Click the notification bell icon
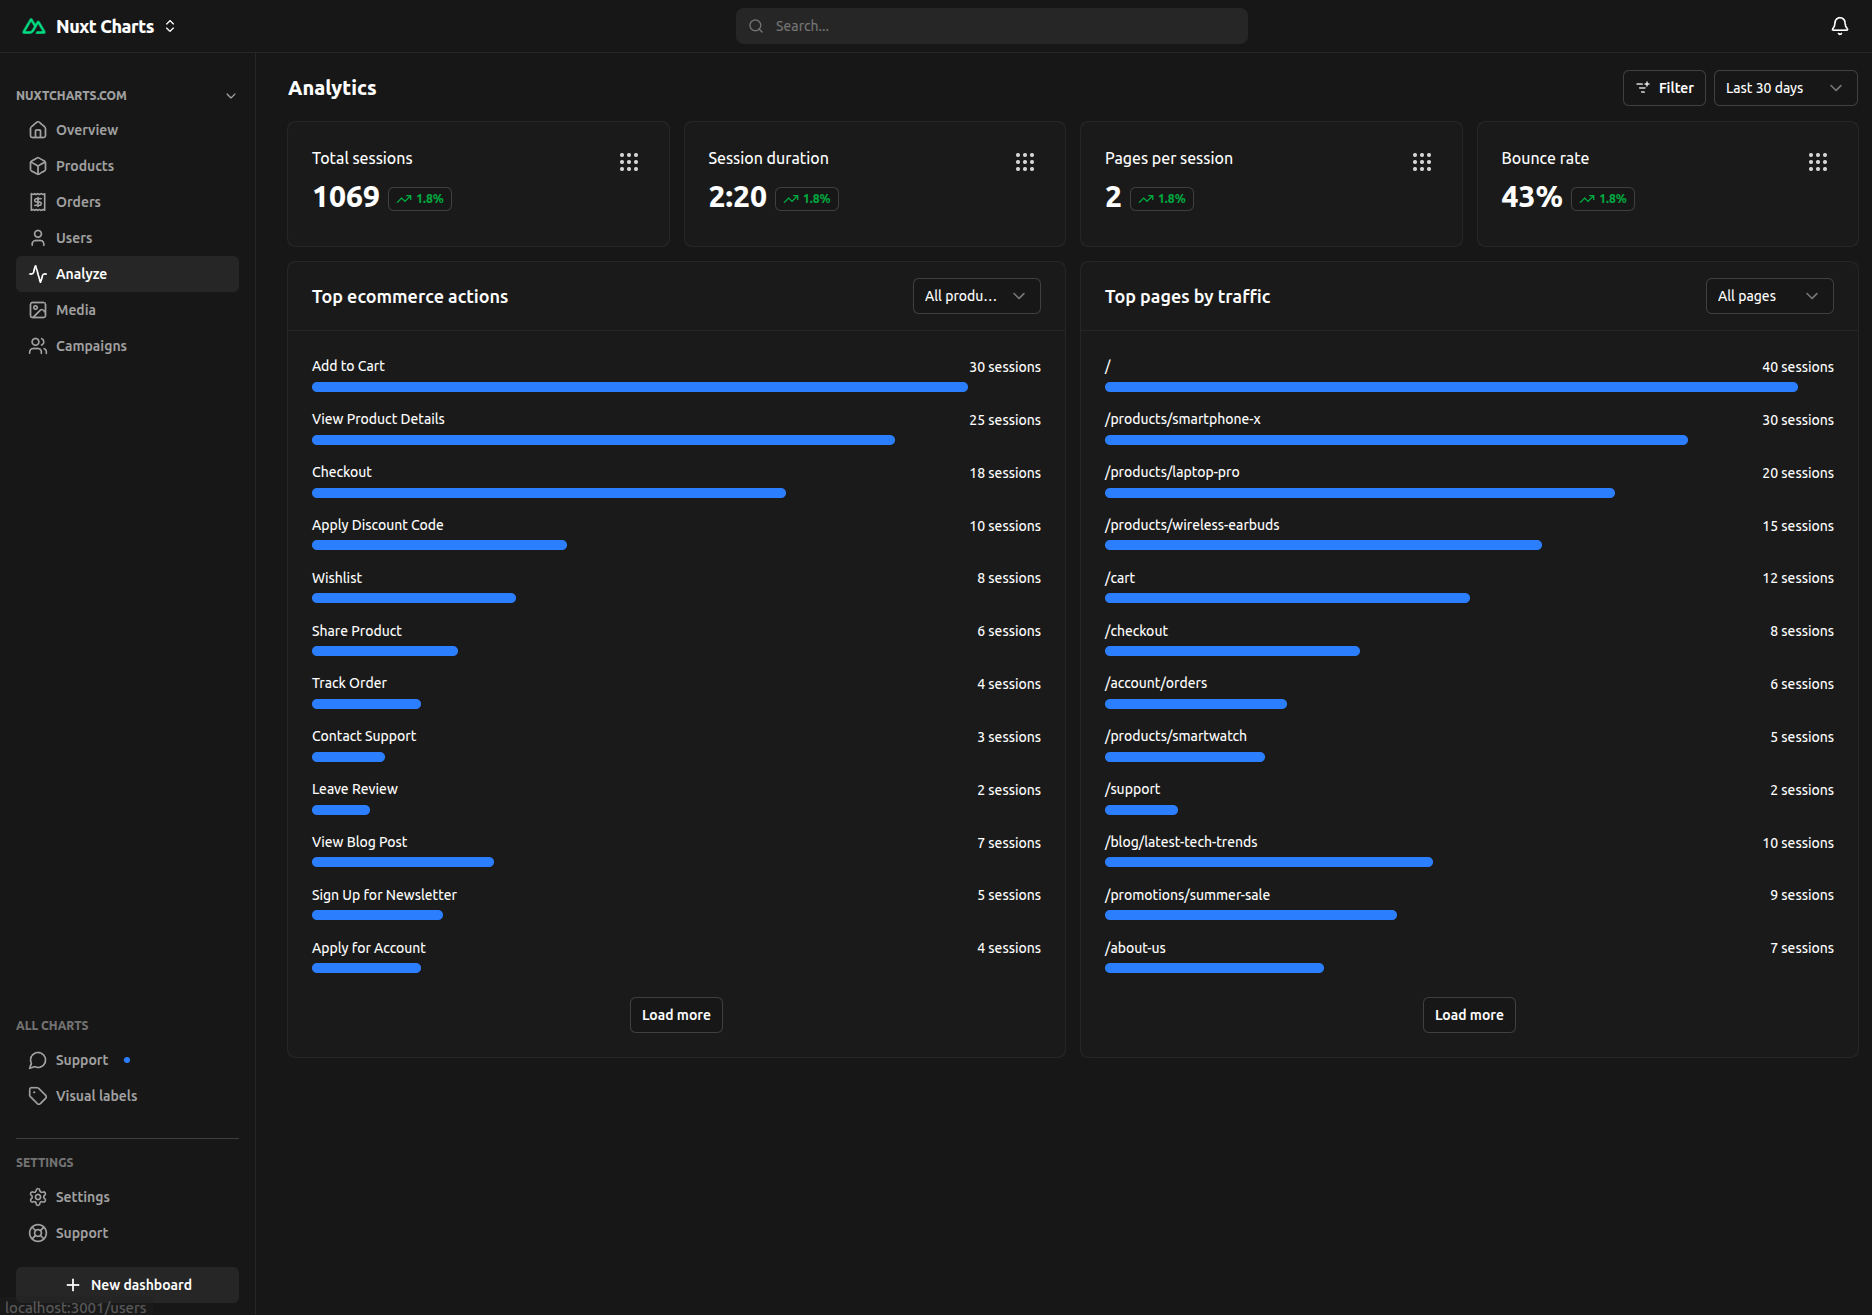Viewport: 1872px width, 1315px height. (1839, 26)
